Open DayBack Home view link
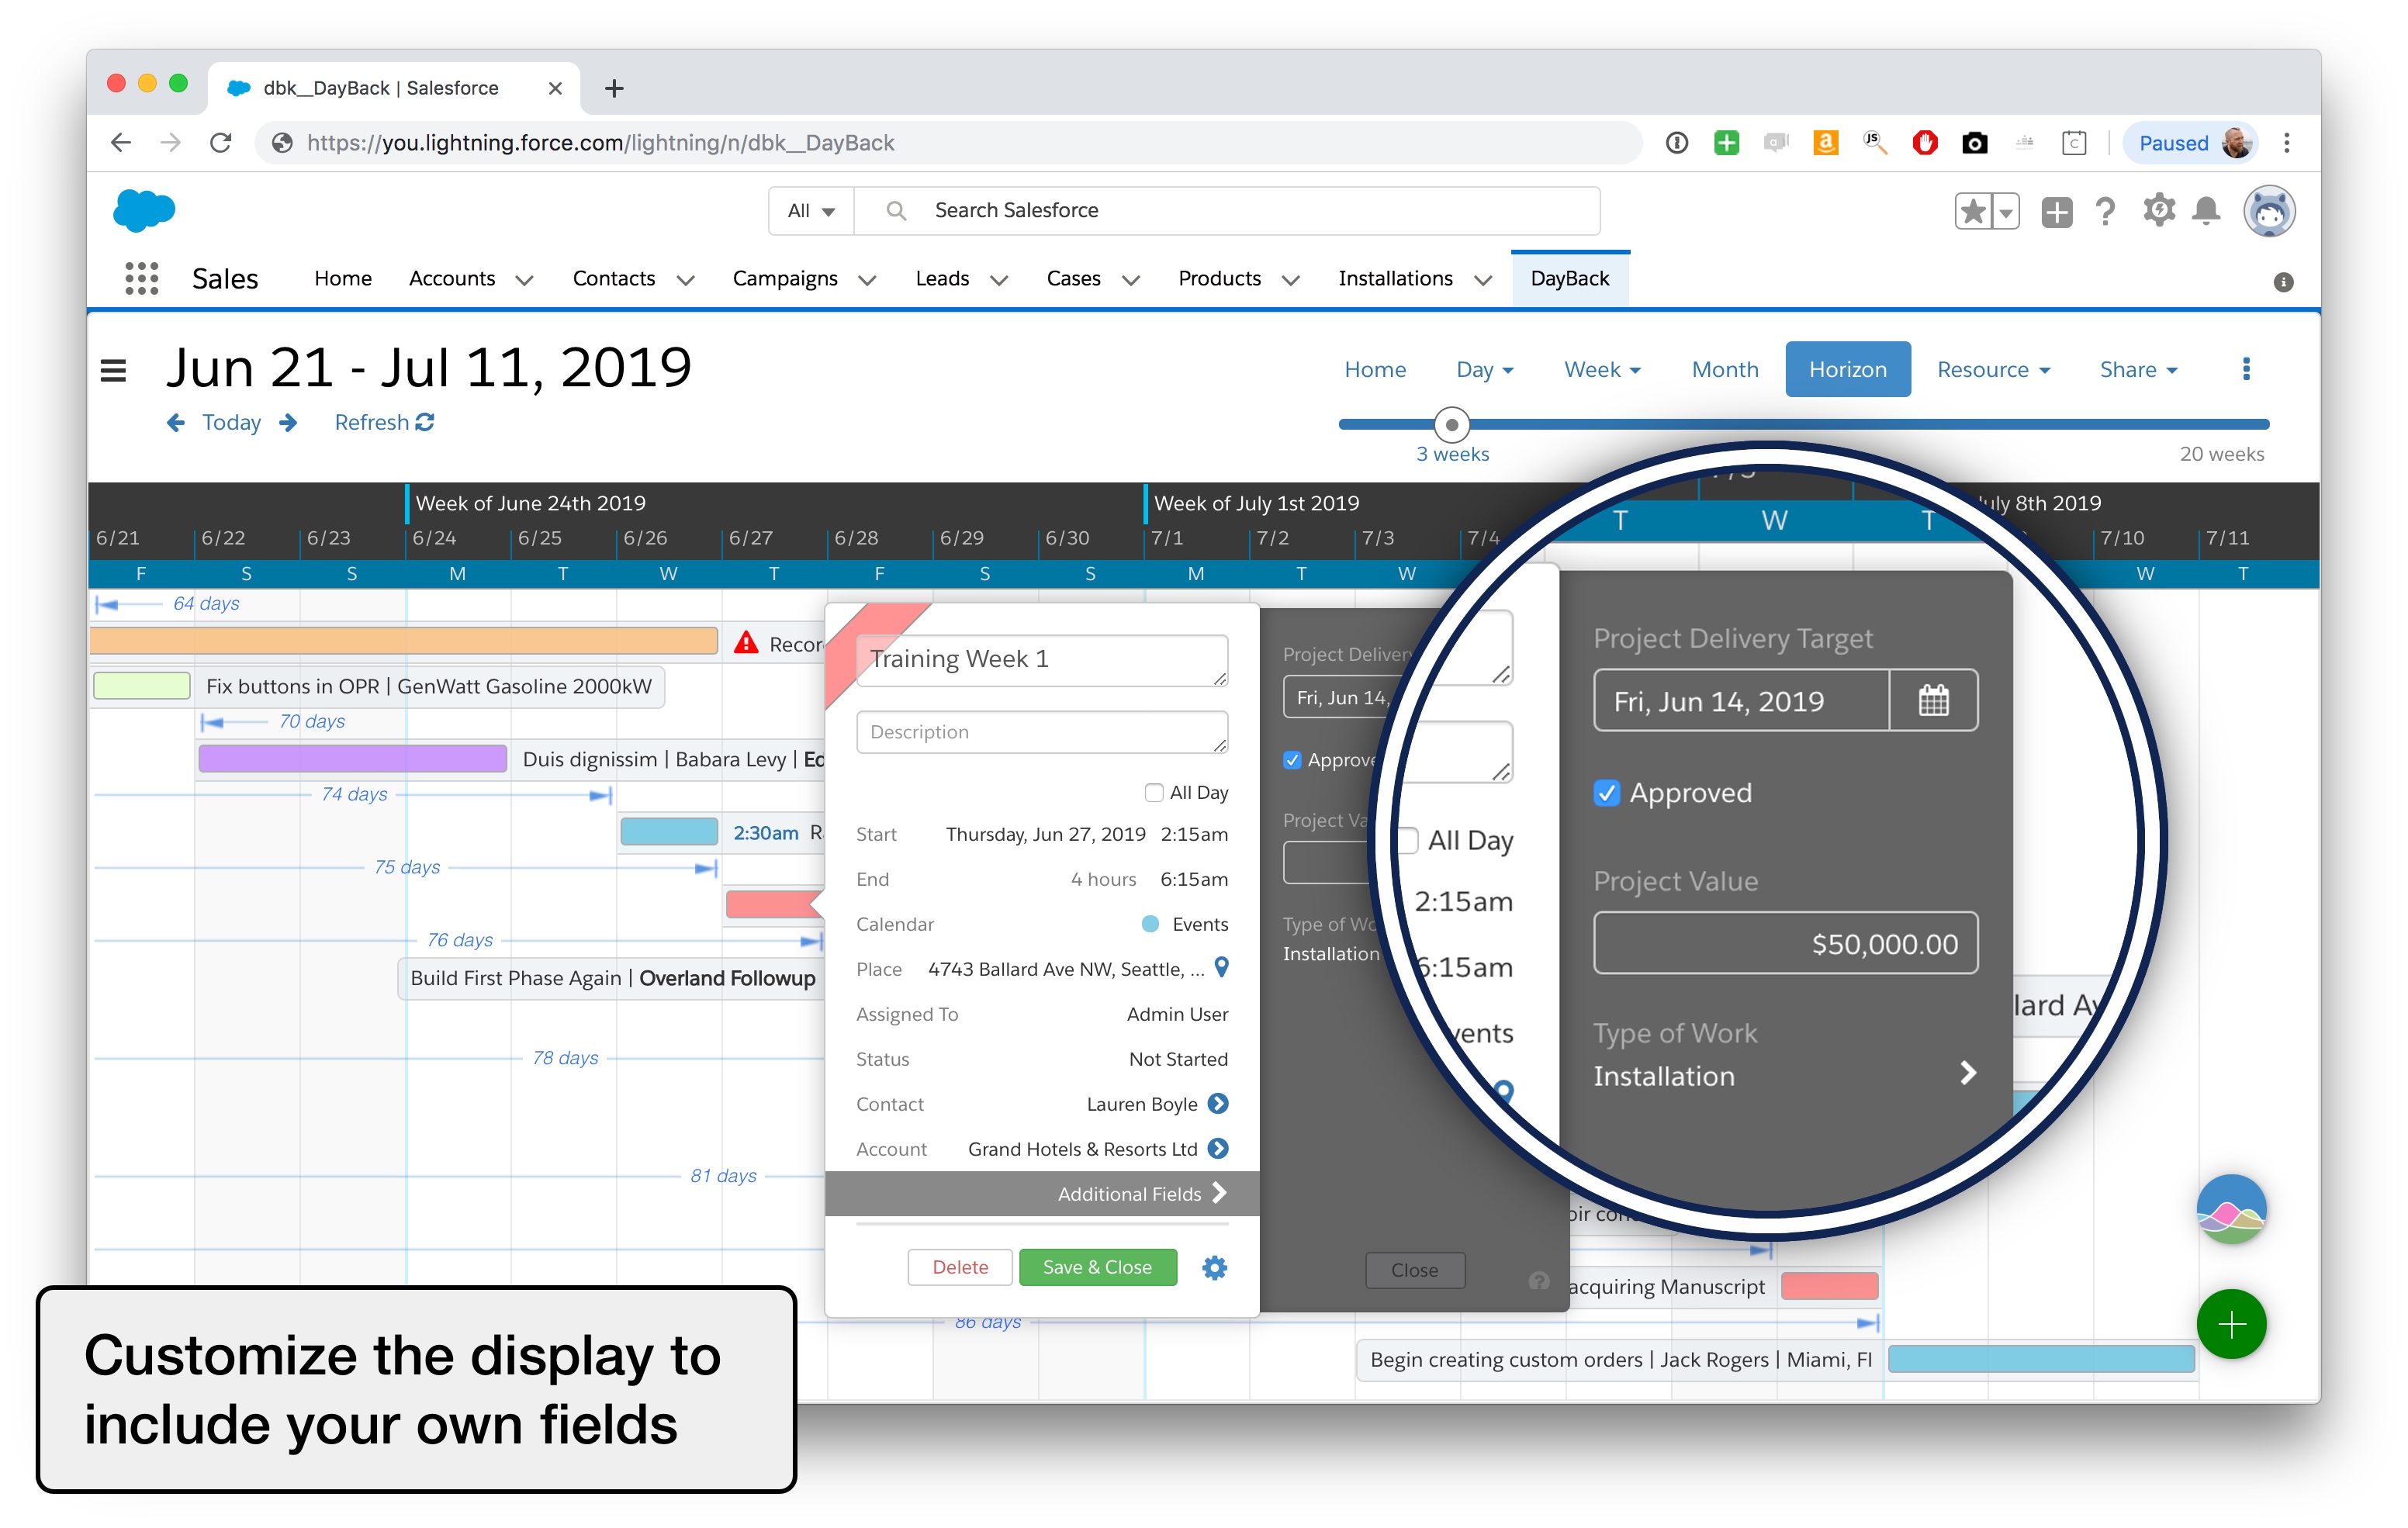Viewport: 2408px width, 1528px height. click(x=1374, y=369)
